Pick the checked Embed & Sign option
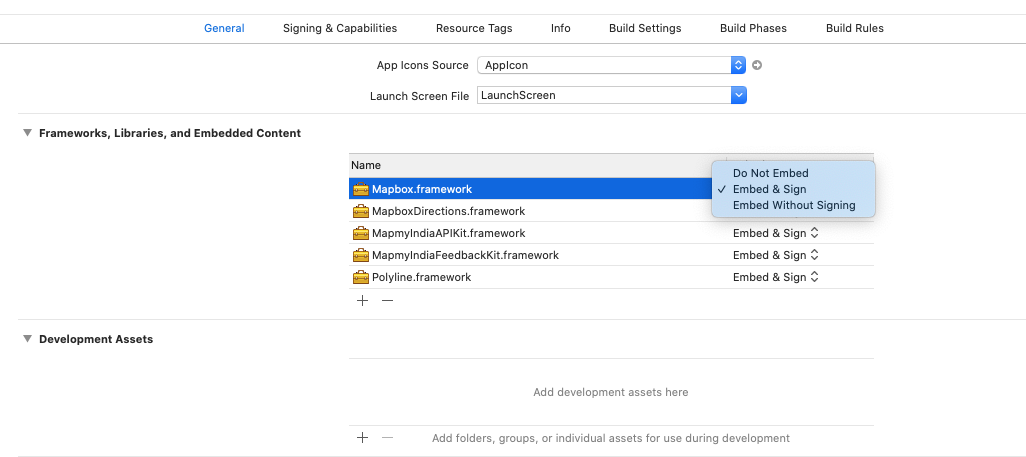Image resolution: width=1026 pixels, height=457 pixels. tap(769, 189)
